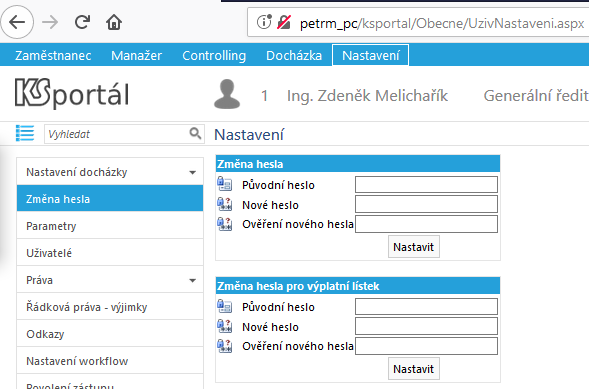Screen dimensions: 589x389
Task: Show site information icon in address bar
Action: click(264, 22)
